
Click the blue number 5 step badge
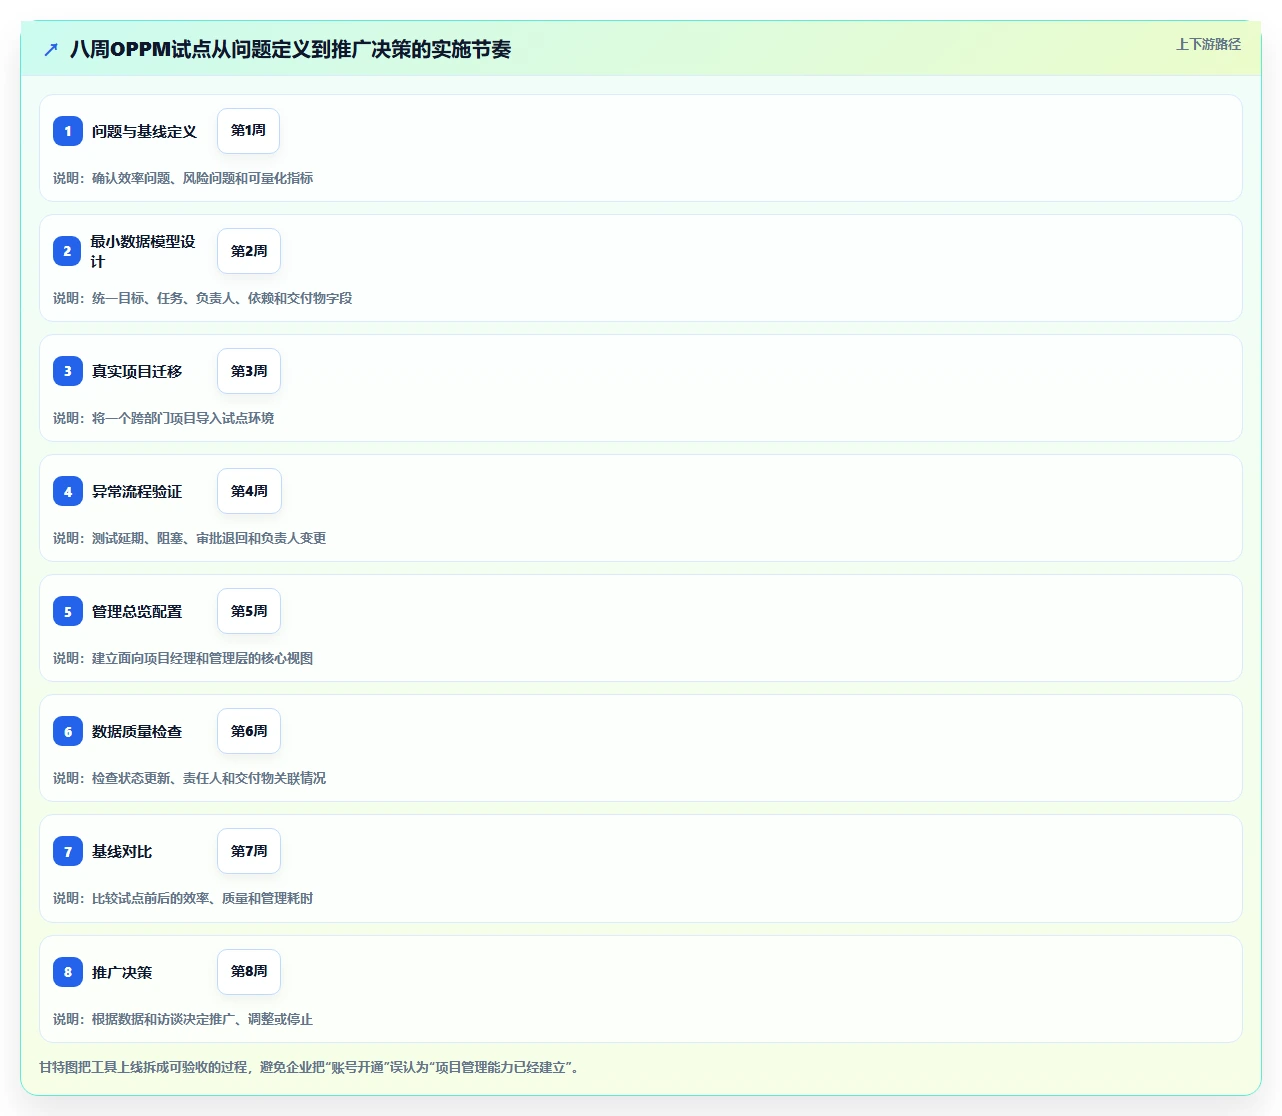(x=68, y=611)
